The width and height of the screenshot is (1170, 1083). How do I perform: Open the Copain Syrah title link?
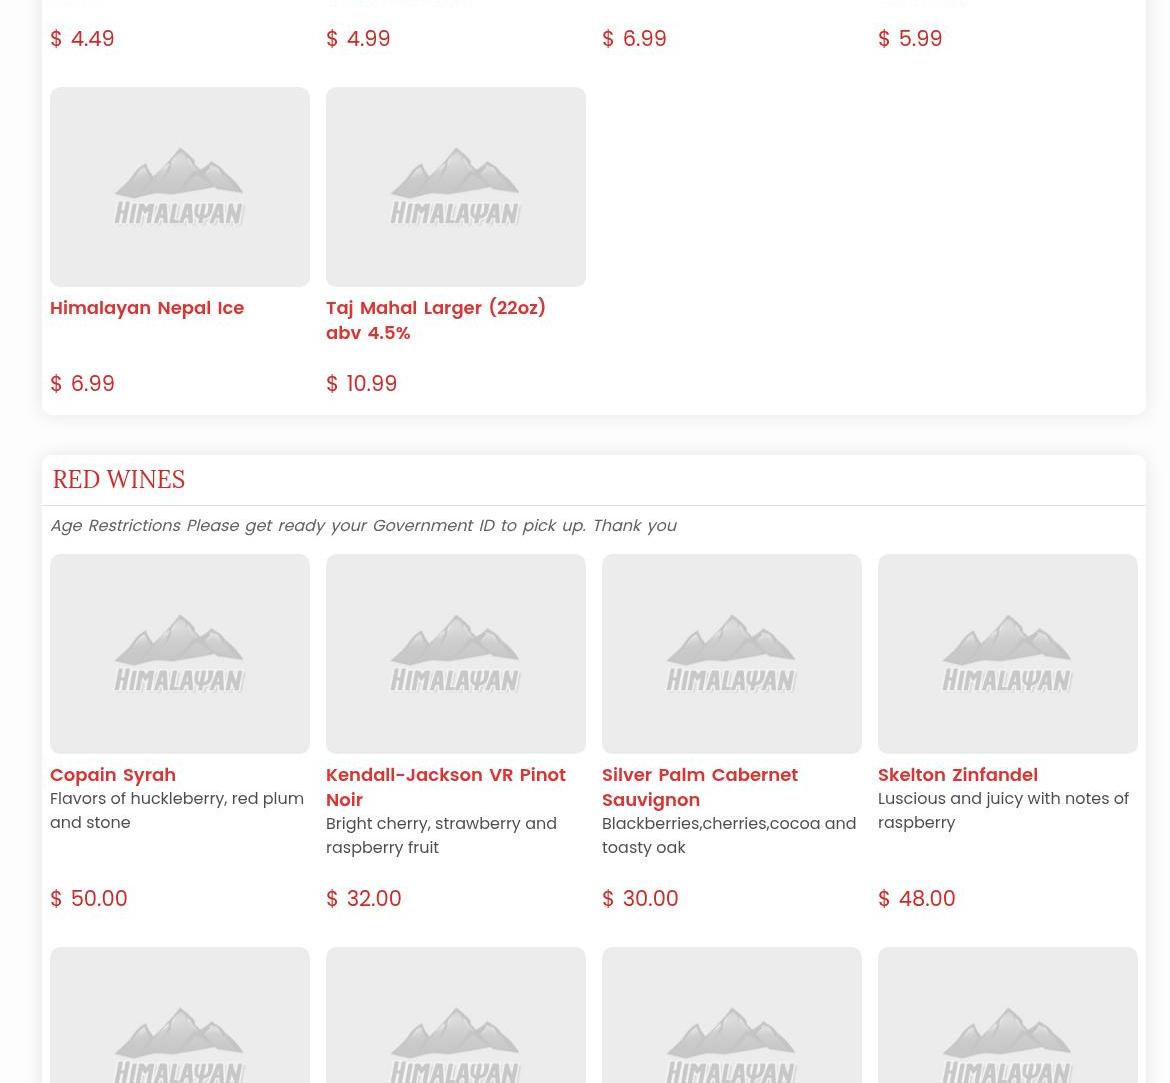pos(113,775)
